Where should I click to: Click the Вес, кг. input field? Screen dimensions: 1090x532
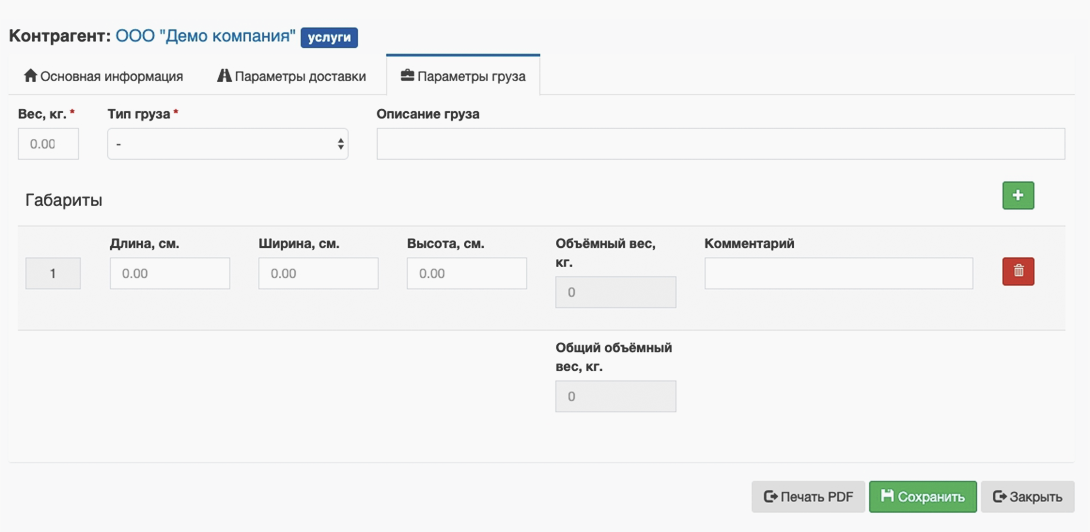coord(48,144)
